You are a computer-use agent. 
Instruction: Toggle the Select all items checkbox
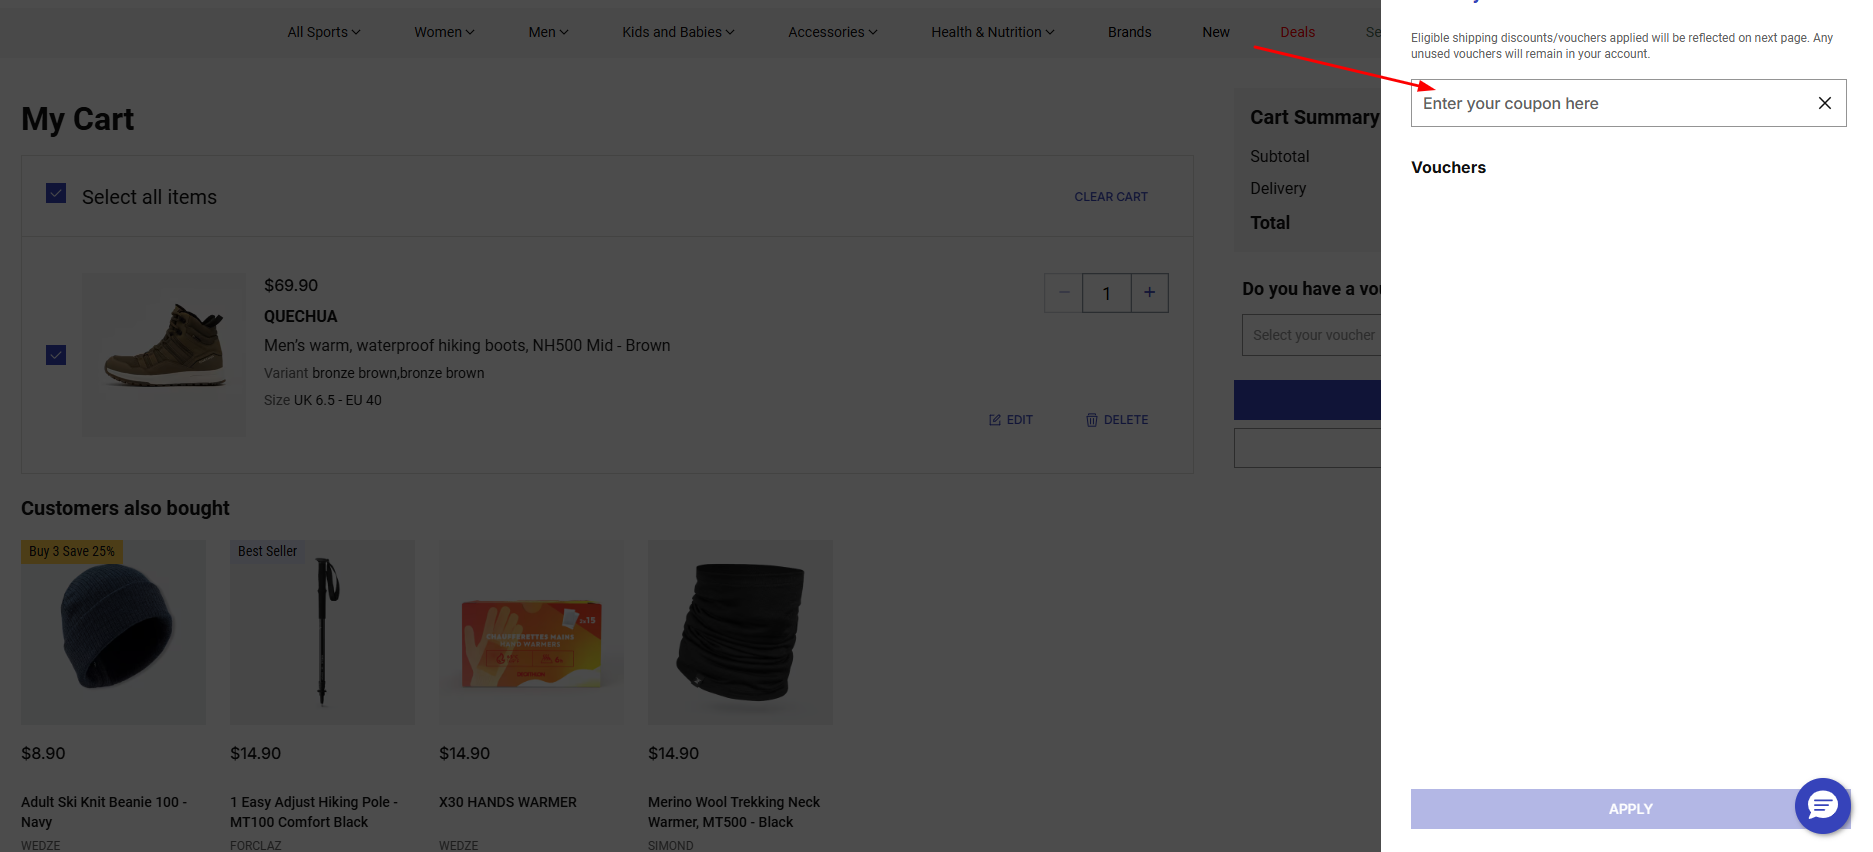[x=56, y=194]
